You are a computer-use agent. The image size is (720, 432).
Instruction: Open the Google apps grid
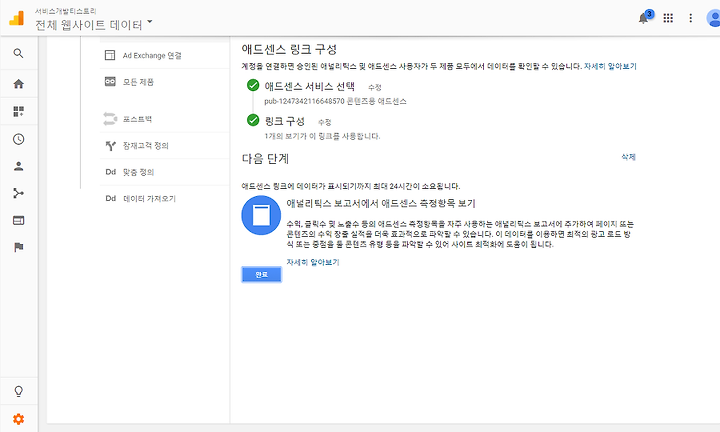point(668,18)
